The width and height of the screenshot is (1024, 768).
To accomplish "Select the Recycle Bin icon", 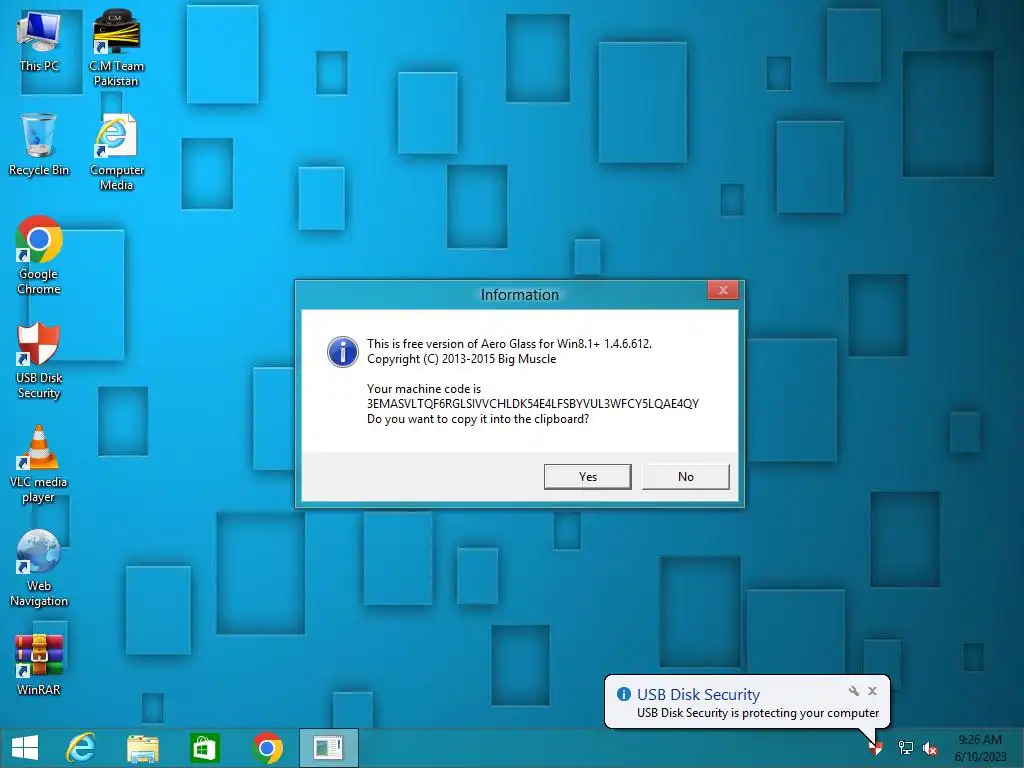I will pyautogui.click(x=39, y=144).
